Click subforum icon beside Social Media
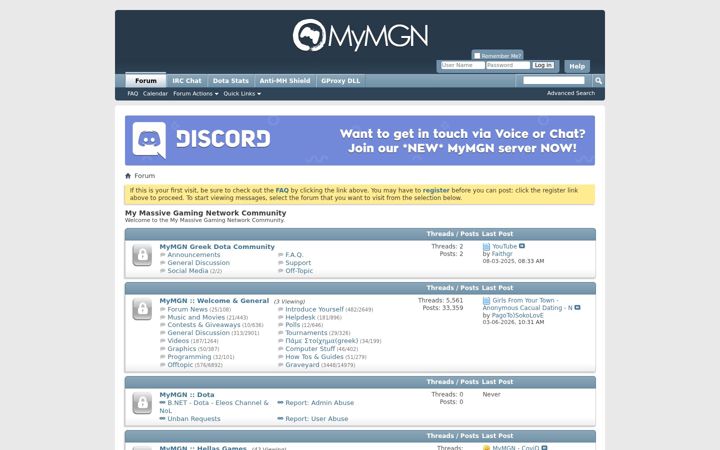 (x=163, y=271)
